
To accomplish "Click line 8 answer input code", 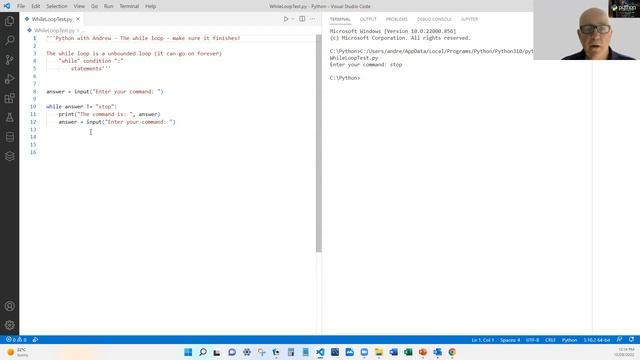I will tap(104, 91).
